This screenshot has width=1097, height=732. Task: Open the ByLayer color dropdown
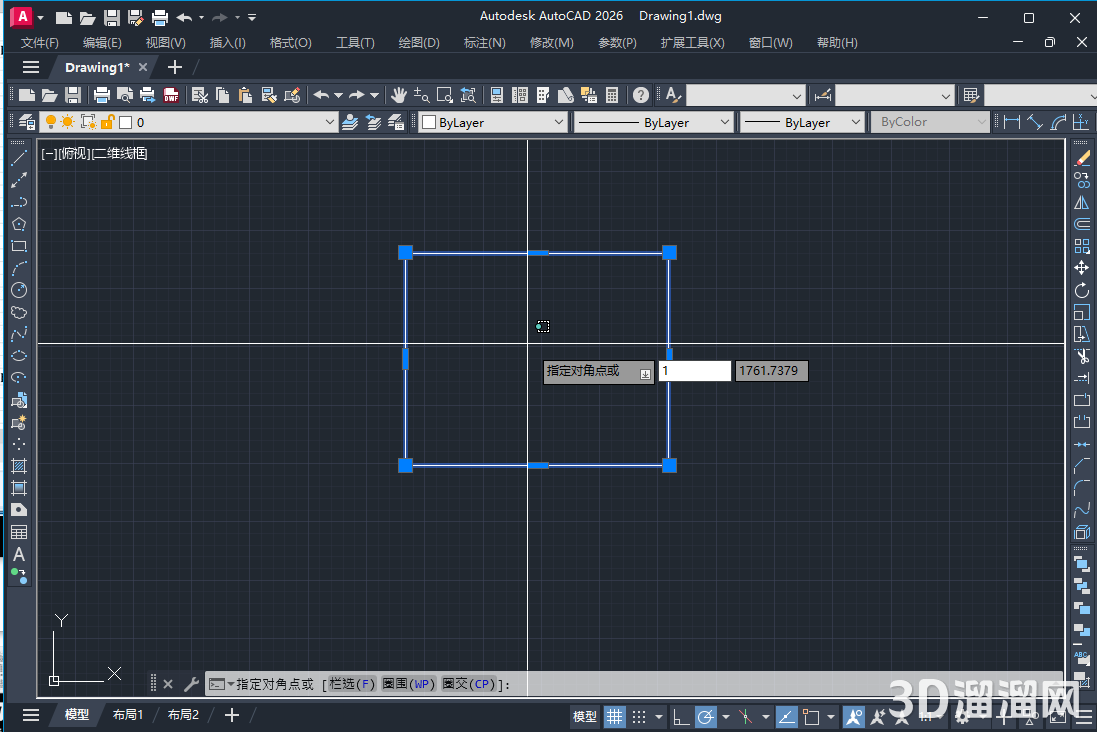[x=559, y=122]
